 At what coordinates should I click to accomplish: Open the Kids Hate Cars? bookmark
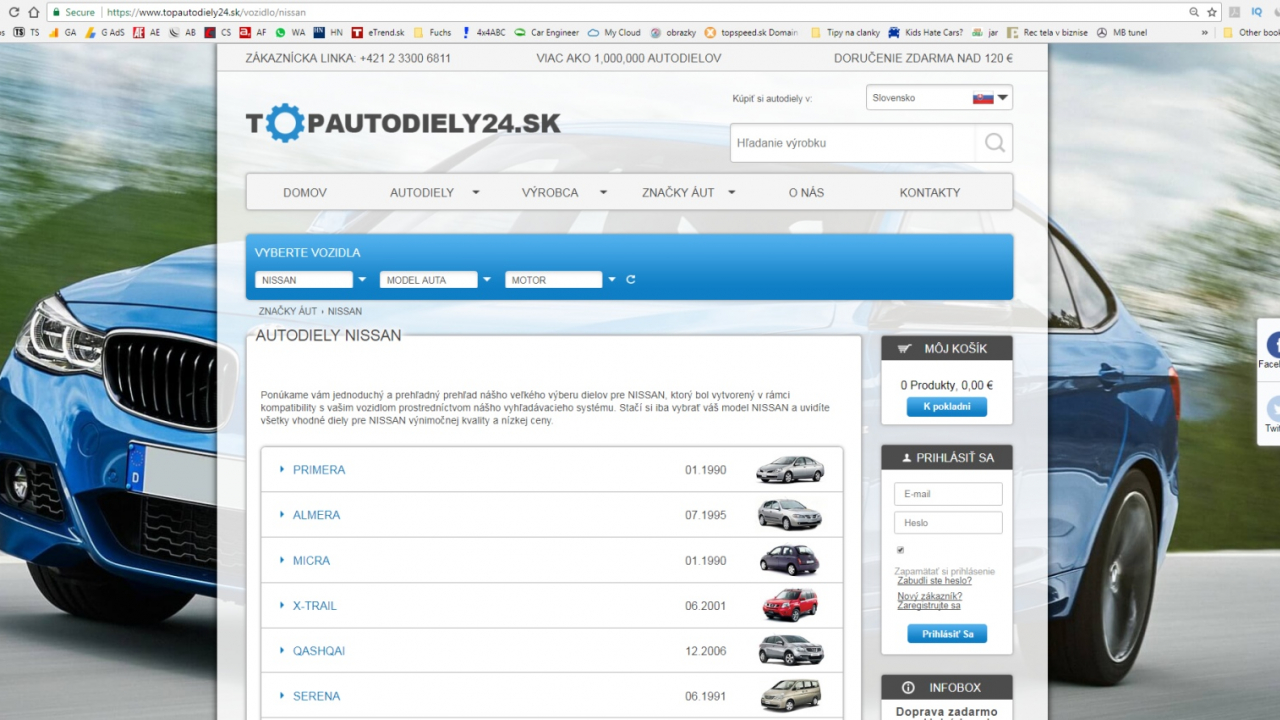click(926, 32)
